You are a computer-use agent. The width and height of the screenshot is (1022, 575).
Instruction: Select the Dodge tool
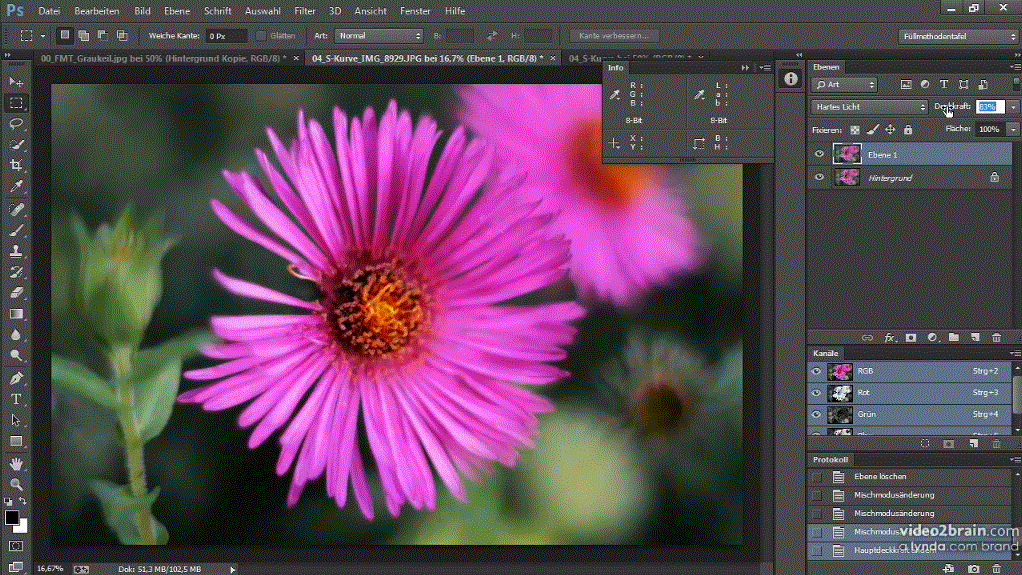click(x=16, y=355)
